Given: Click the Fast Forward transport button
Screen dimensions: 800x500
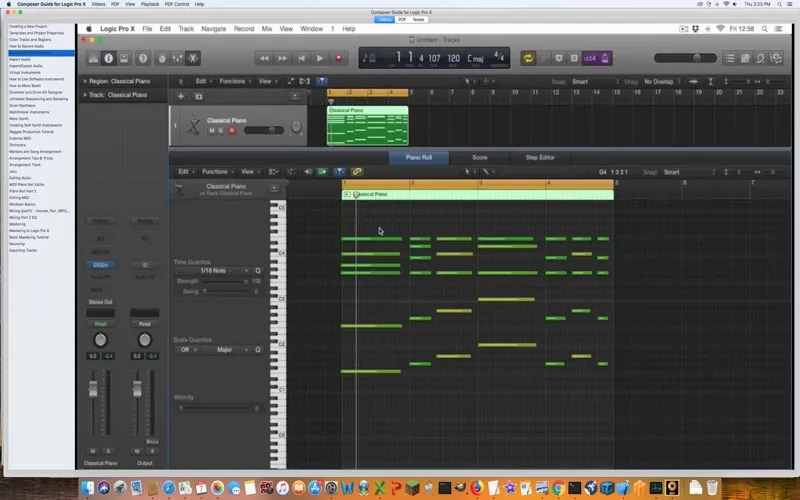Looking at the screenshot, I should pos(282,58).
